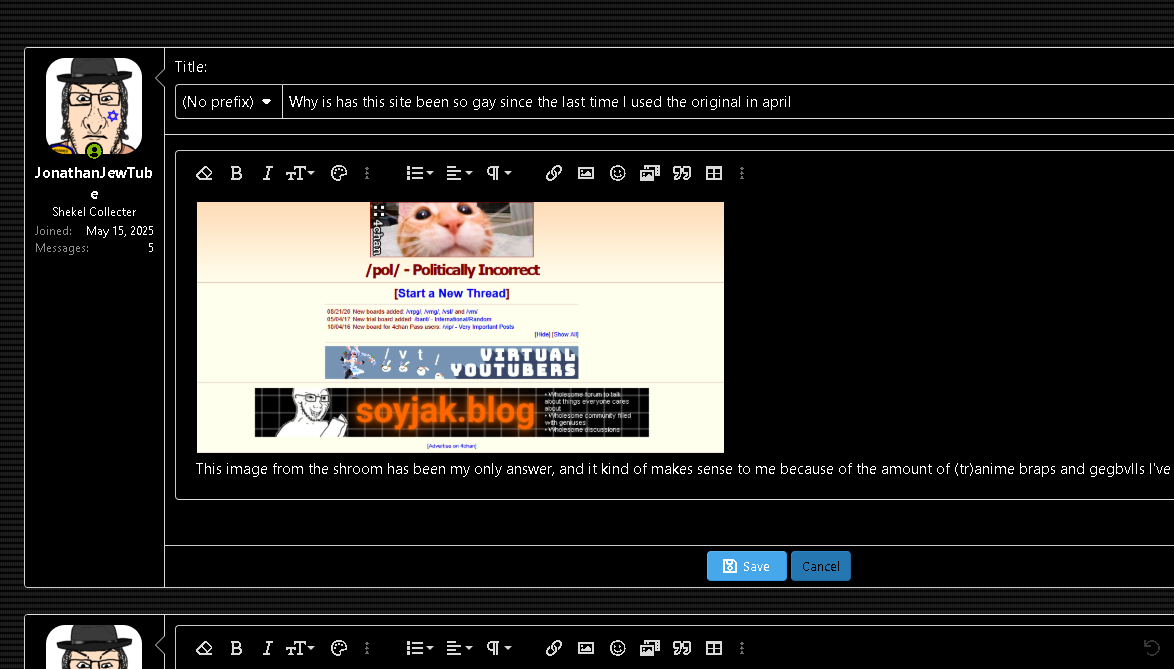Insert media using bottom editor toolbar

(x=650, y=648)
